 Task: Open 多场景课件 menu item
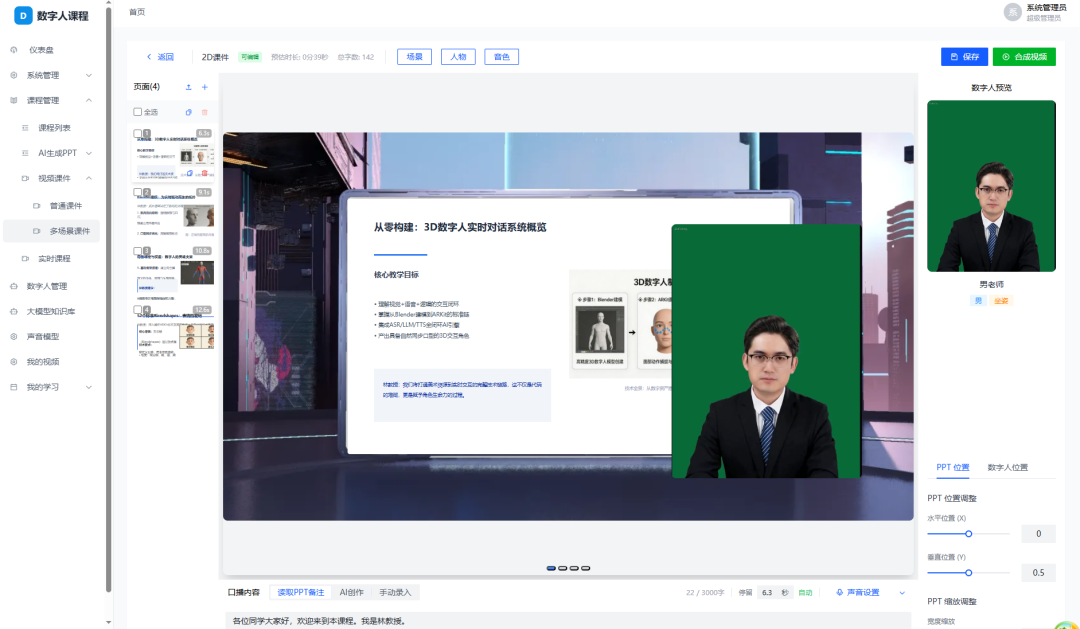pyautogui.click(x=52, y=231)
